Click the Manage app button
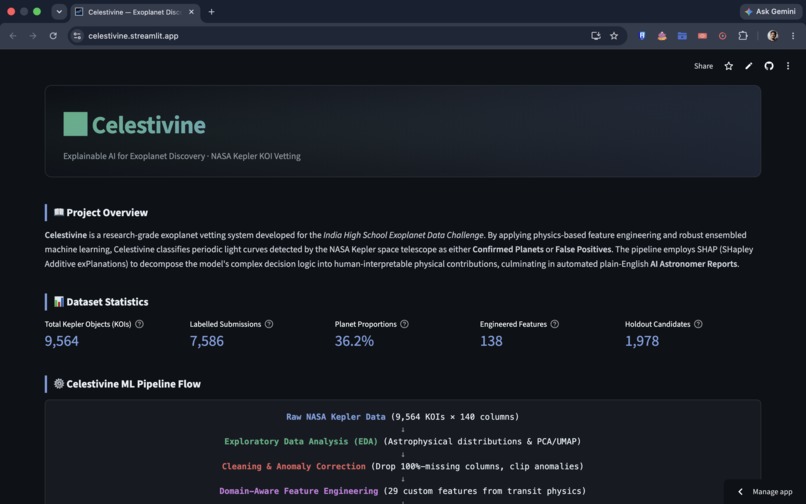Screen dimensions: 806x504 tap(765, 492)
